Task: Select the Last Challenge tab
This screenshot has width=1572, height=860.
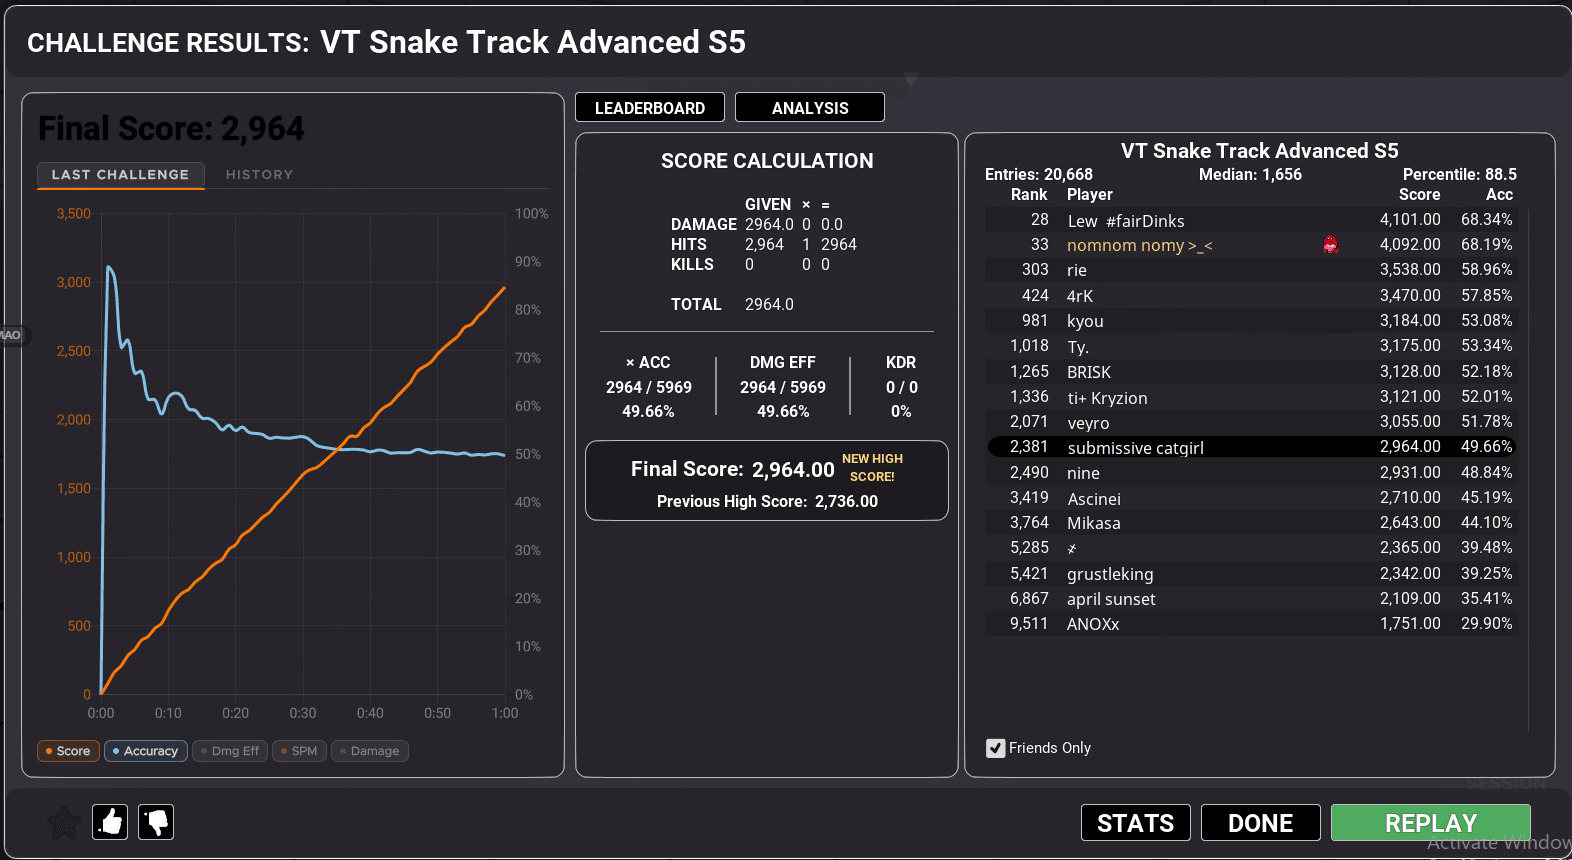Action: coord(121,175)
